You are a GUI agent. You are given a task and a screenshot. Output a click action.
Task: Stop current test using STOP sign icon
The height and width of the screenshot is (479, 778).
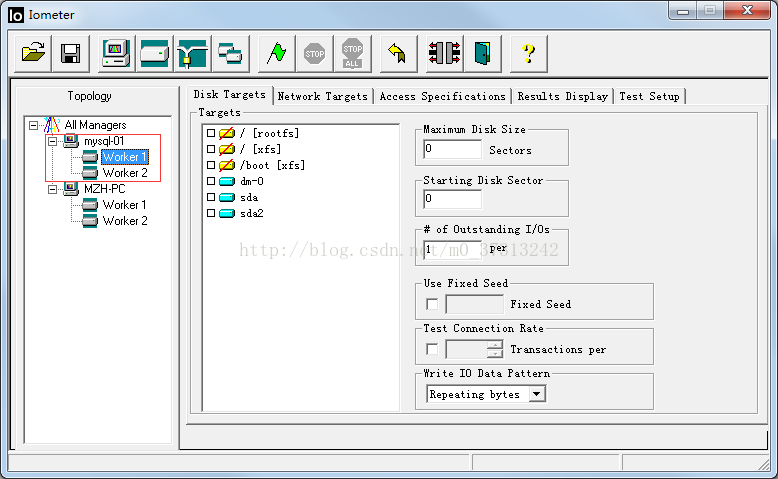click(x=315, y=53)
